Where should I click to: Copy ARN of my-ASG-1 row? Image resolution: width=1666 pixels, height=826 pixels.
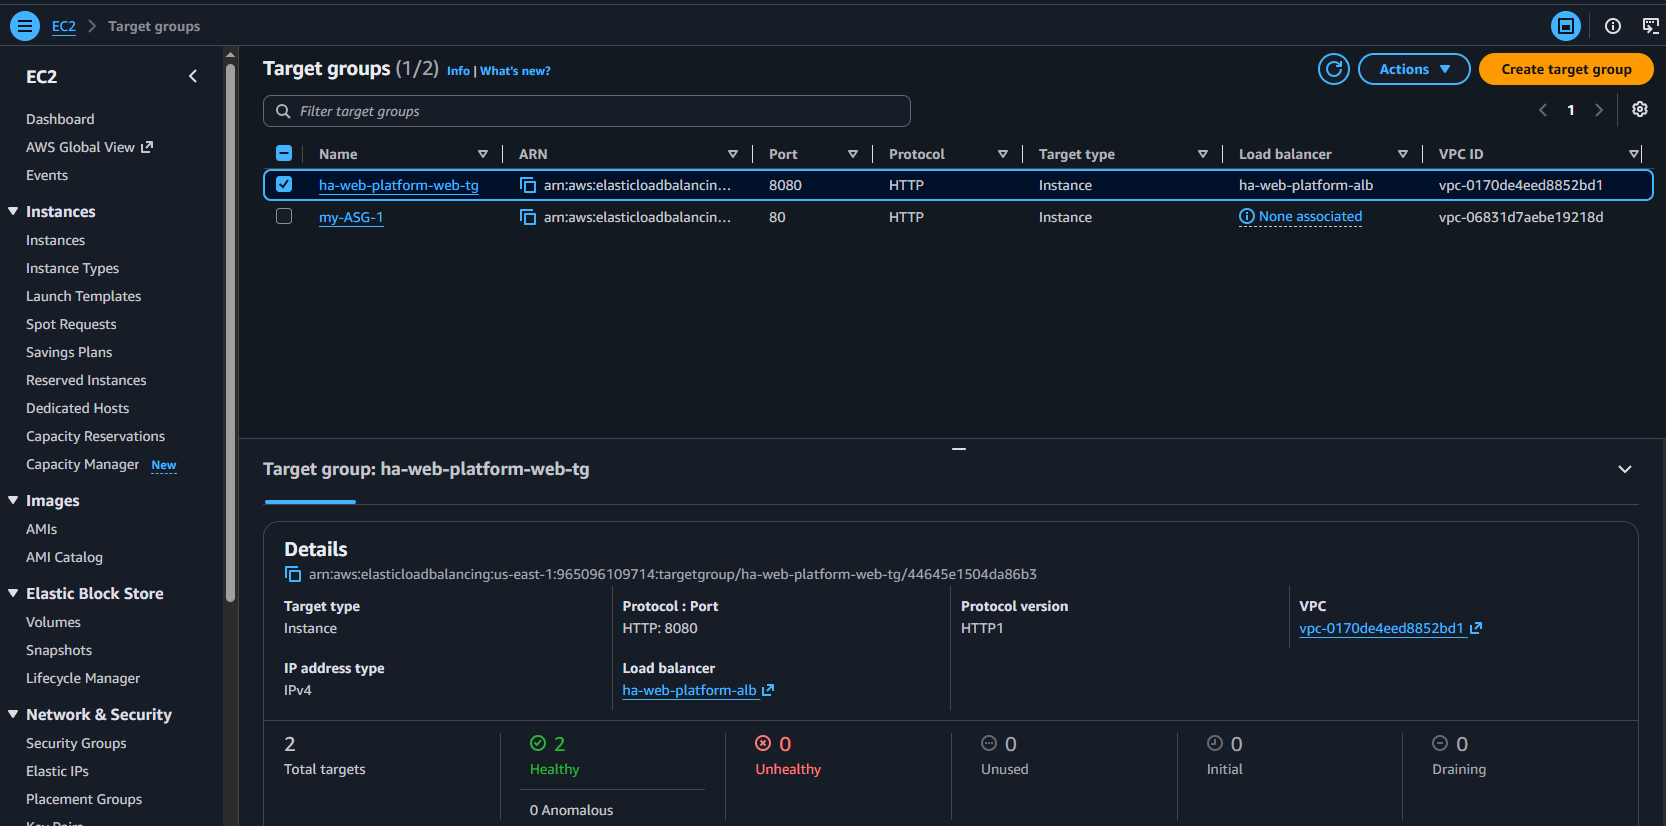click(528, 217)
